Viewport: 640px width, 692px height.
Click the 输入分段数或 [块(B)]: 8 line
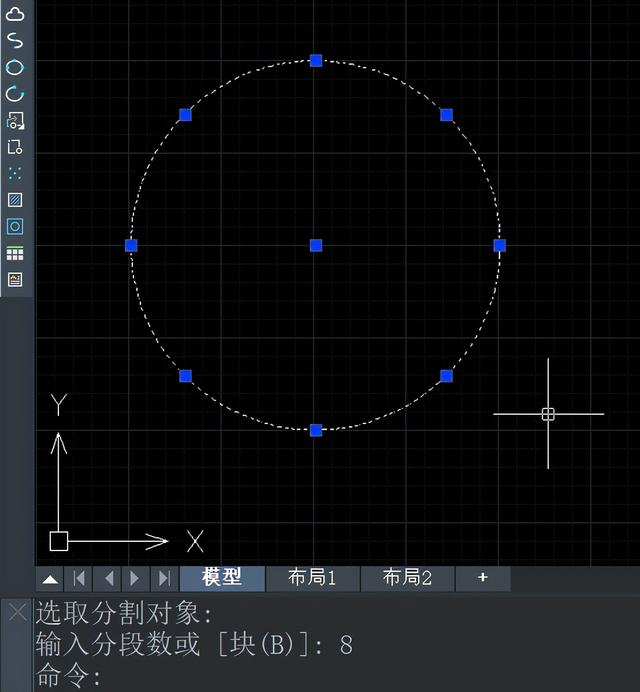click(194, 644)
